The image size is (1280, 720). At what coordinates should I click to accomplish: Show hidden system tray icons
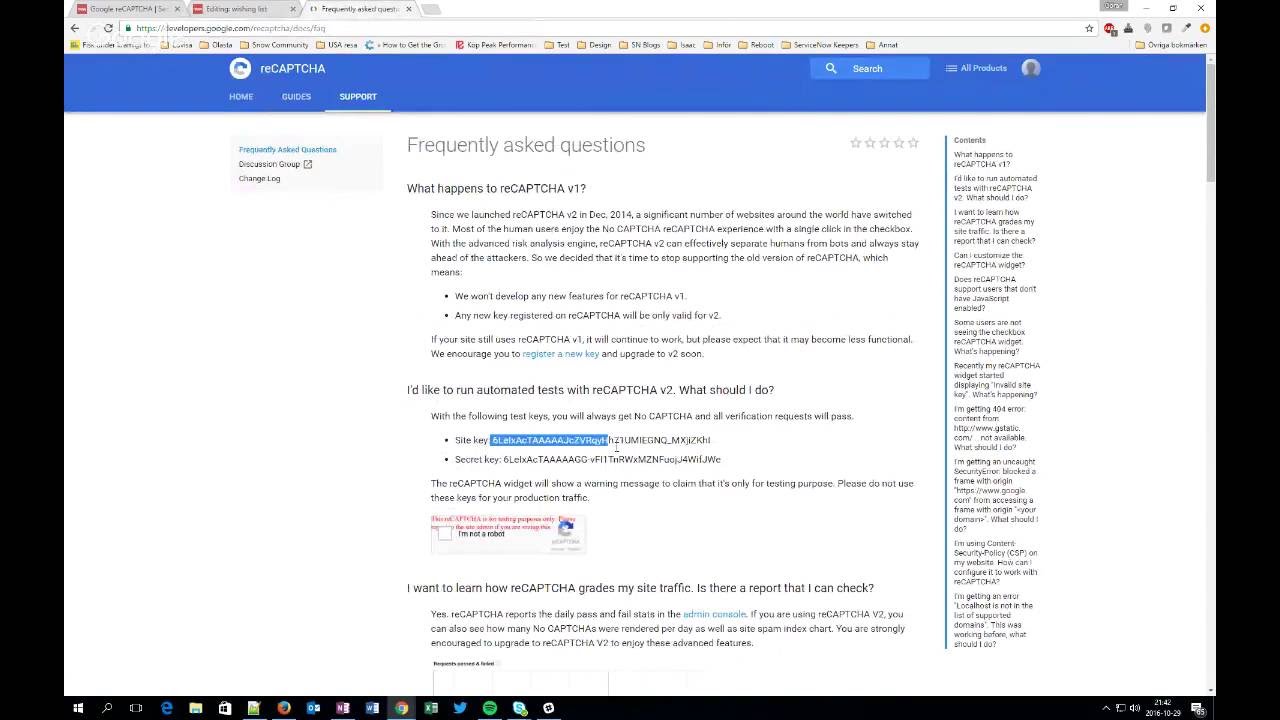pos(1107,708)
